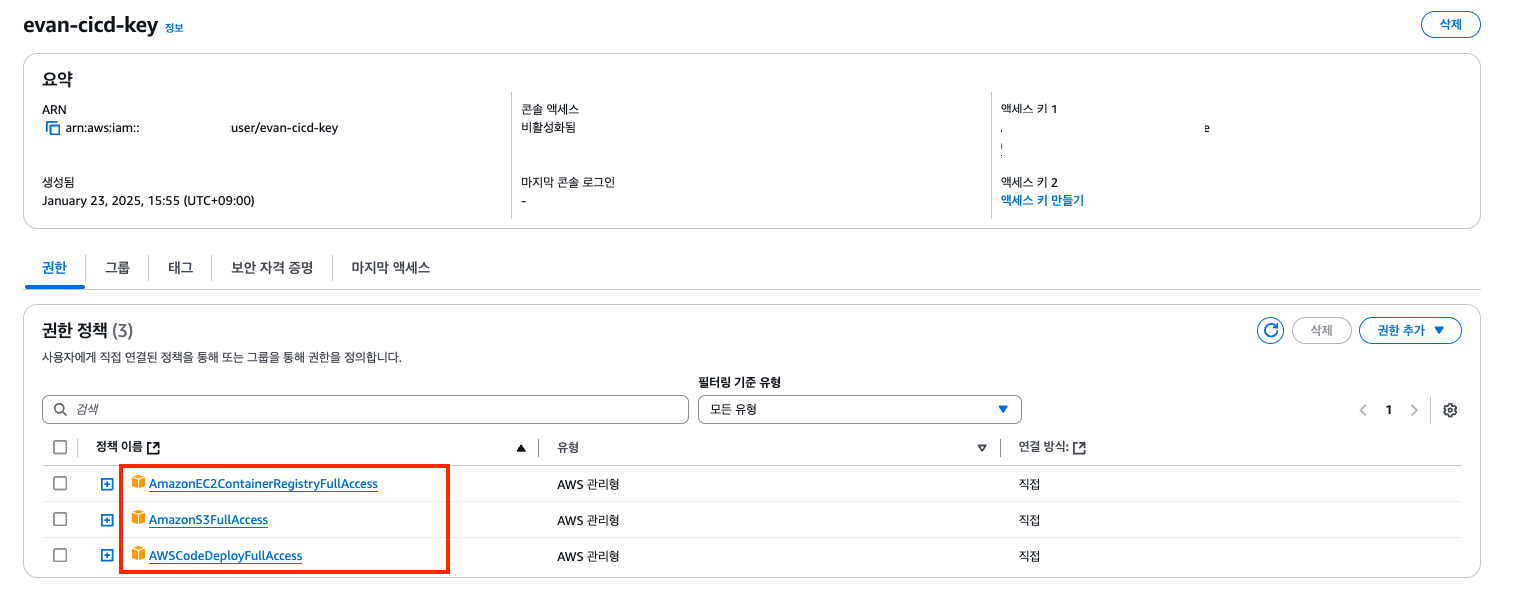This screenshot has height=591, width=1532.
Task: Click the AmazonEC2ContainerRegistryFullAccess policy cube icon
Action: pyautogui.click(x=138, y=482)
